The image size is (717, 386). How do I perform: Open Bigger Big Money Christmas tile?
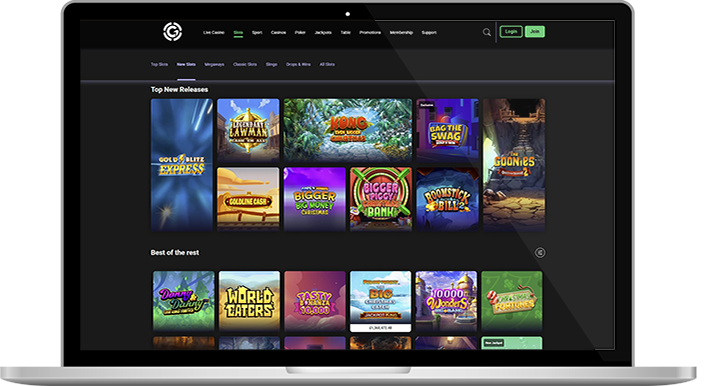tap(315, 199)
